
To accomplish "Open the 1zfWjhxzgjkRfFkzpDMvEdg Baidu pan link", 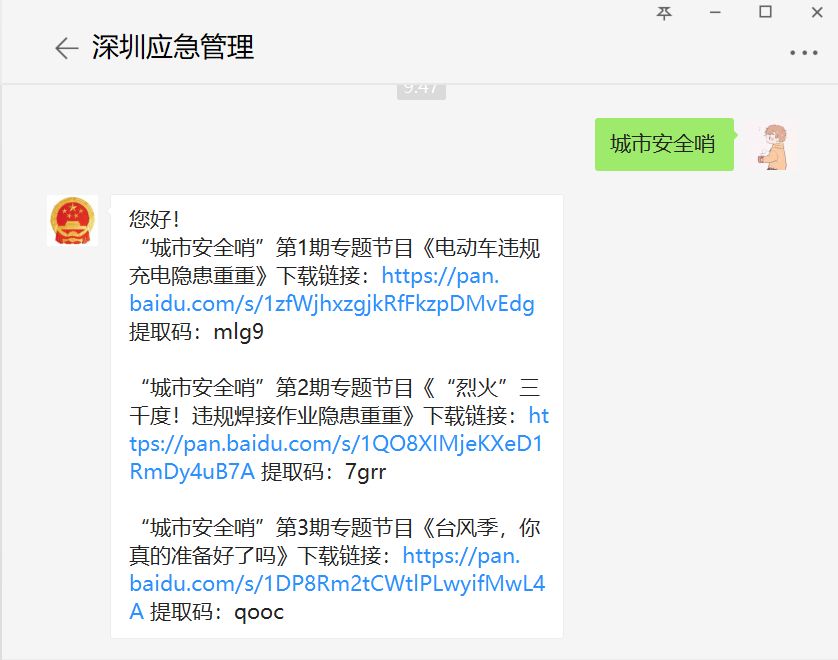I will coord(331,304).
